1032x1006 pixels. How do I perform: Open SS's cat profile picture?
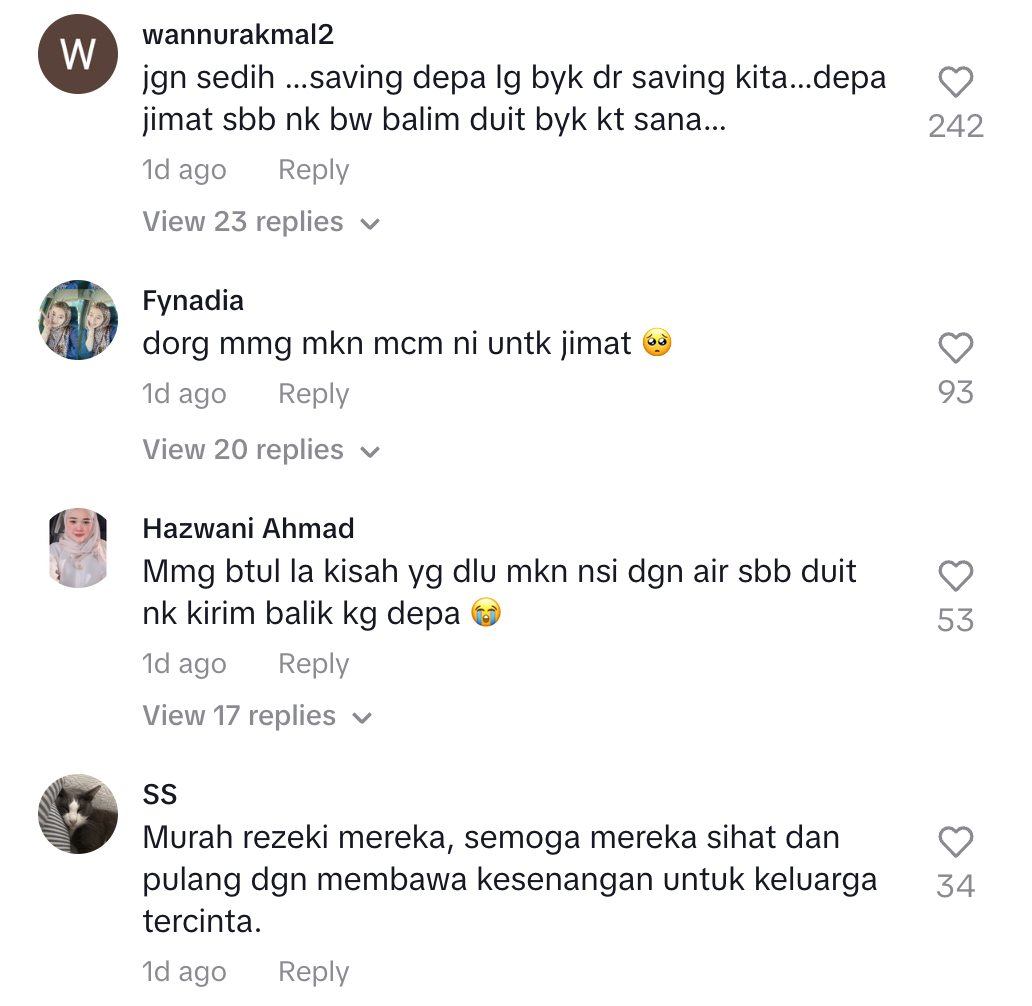pyautogui.click(x=78, y=814)
